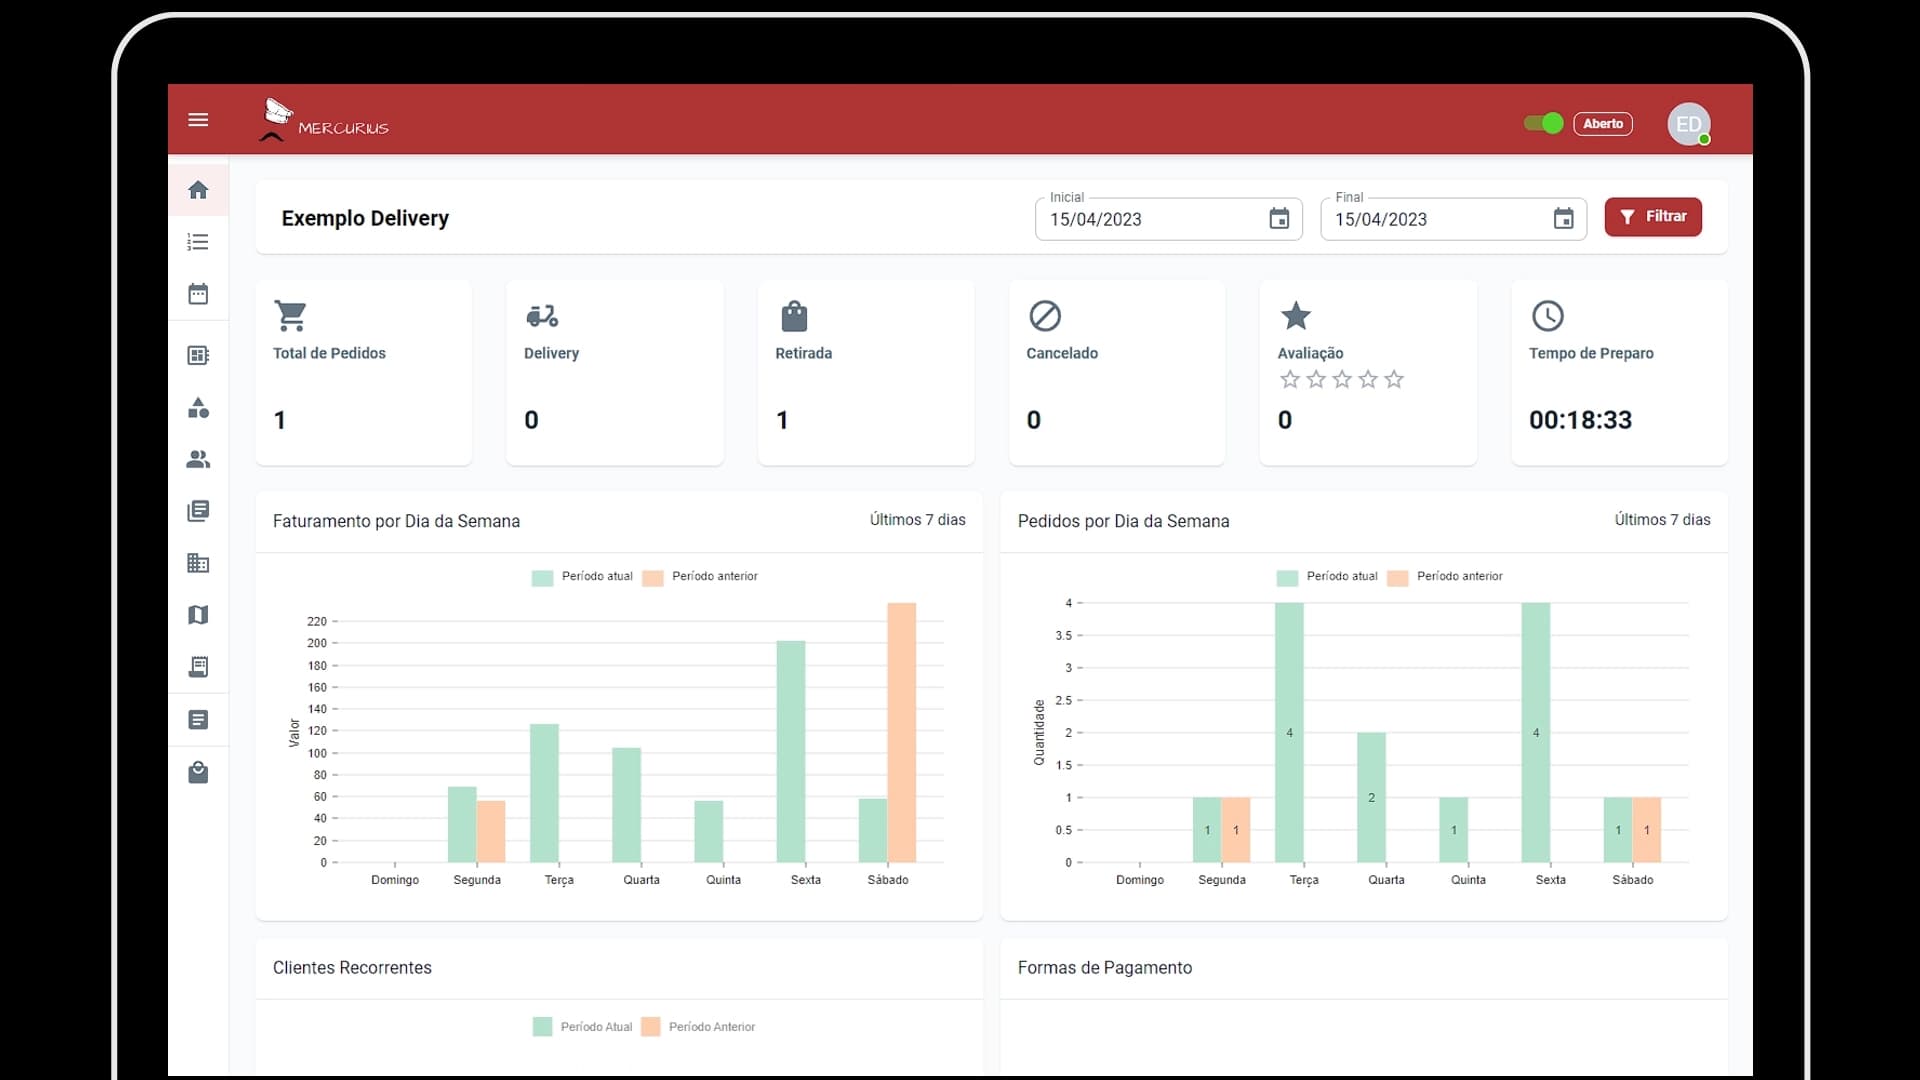Open the ED user avatar menu
Screen dimensions: 1920x1080
1688,124
